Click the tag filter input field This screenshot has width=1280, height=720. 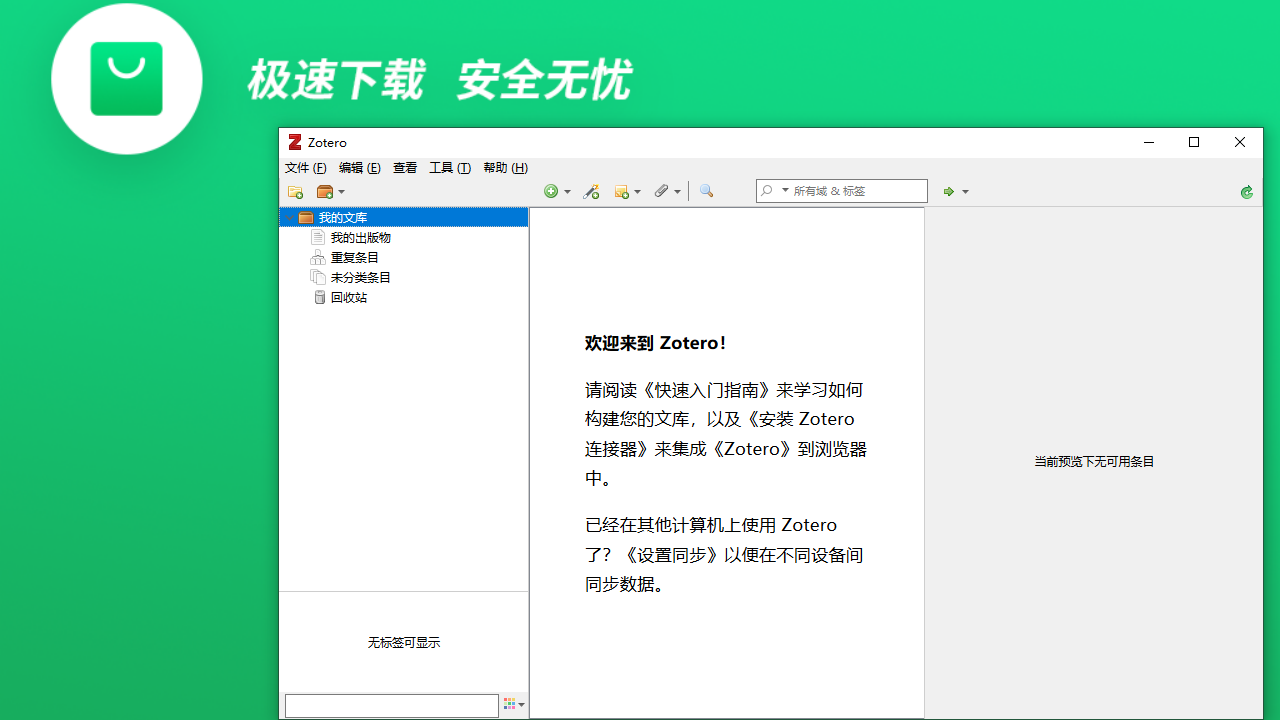tap(390, 705)
